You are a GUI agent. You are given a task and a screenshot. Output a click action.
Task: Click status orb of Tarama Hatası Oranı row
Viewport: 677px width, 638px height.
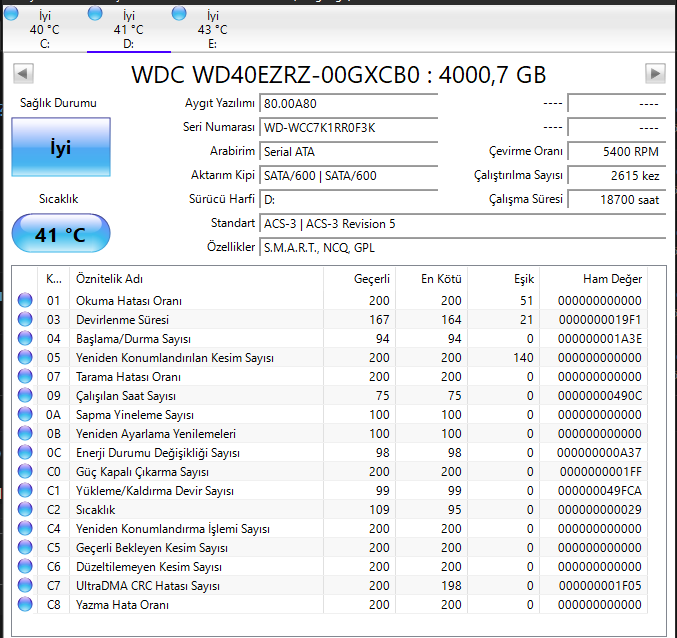(25, 376)
